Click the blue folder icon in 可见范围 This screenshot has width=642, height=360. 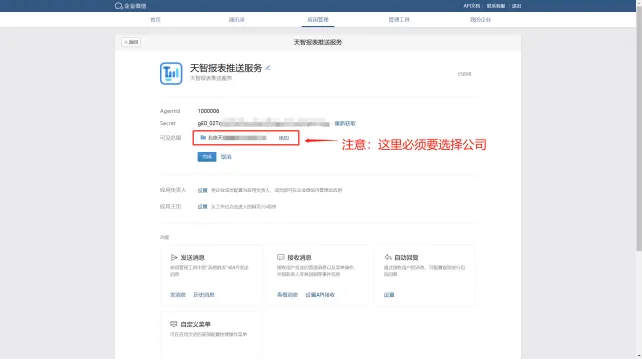coord(203,138)
